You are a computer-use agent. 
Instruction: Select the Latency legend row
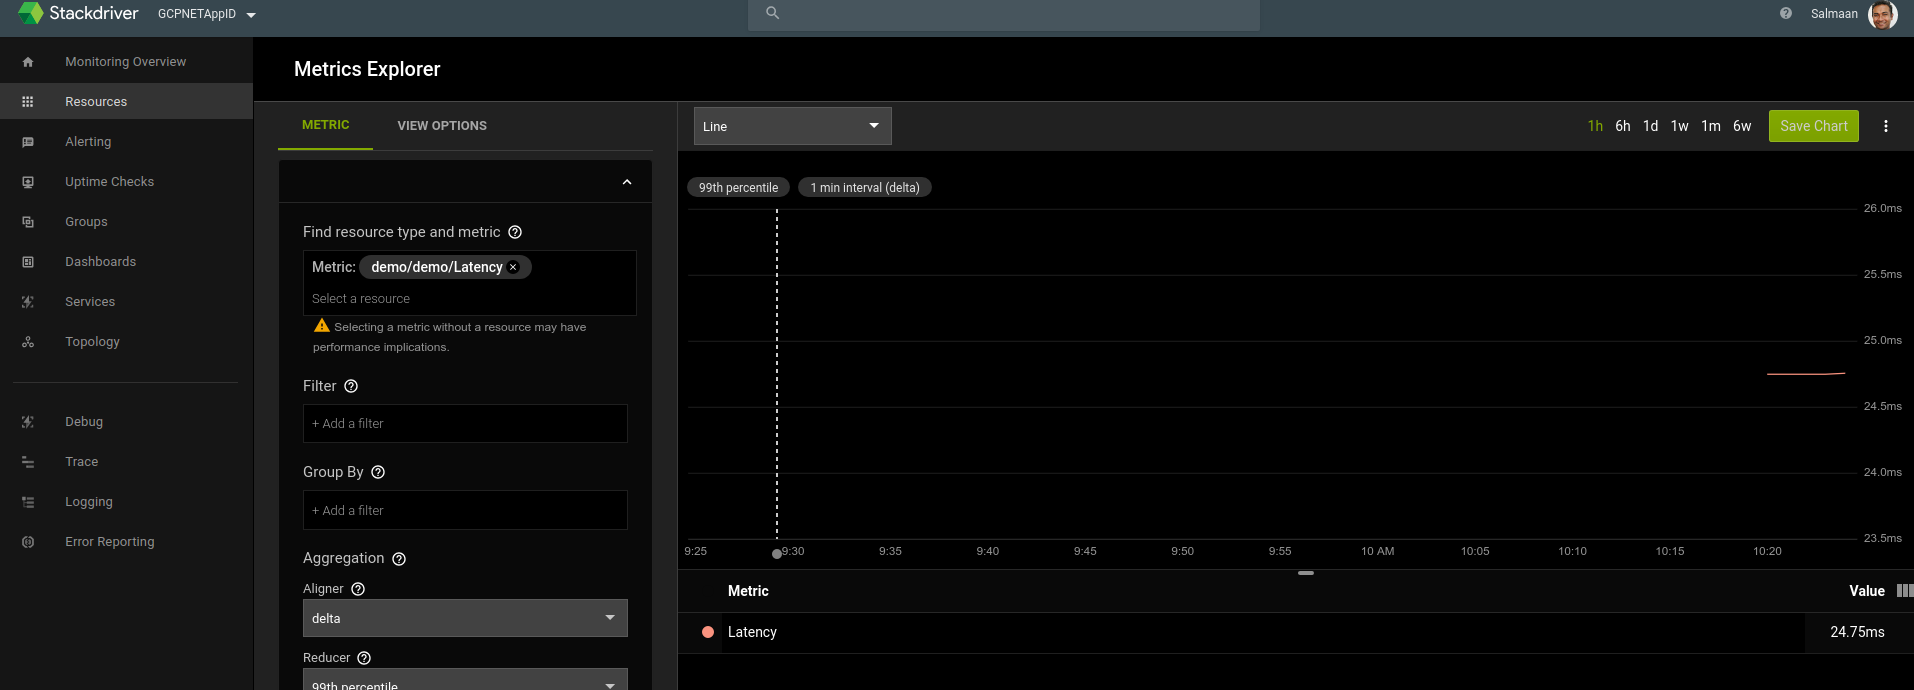[x=1296, y=633]
